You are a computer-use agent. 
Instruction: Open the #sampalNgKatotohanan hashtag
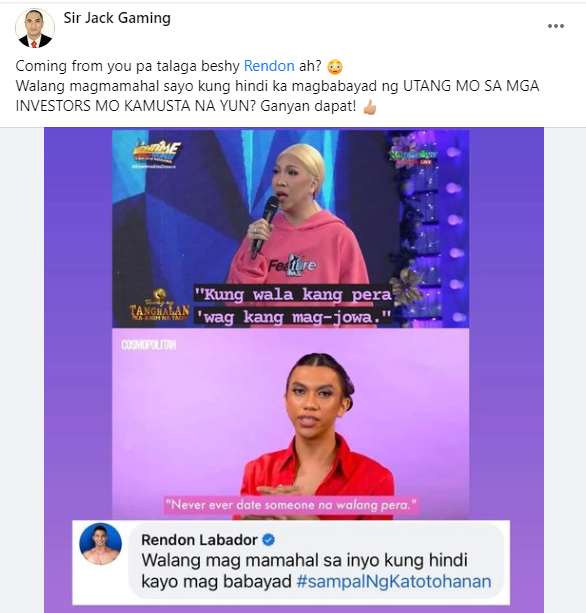coord(394,581)
